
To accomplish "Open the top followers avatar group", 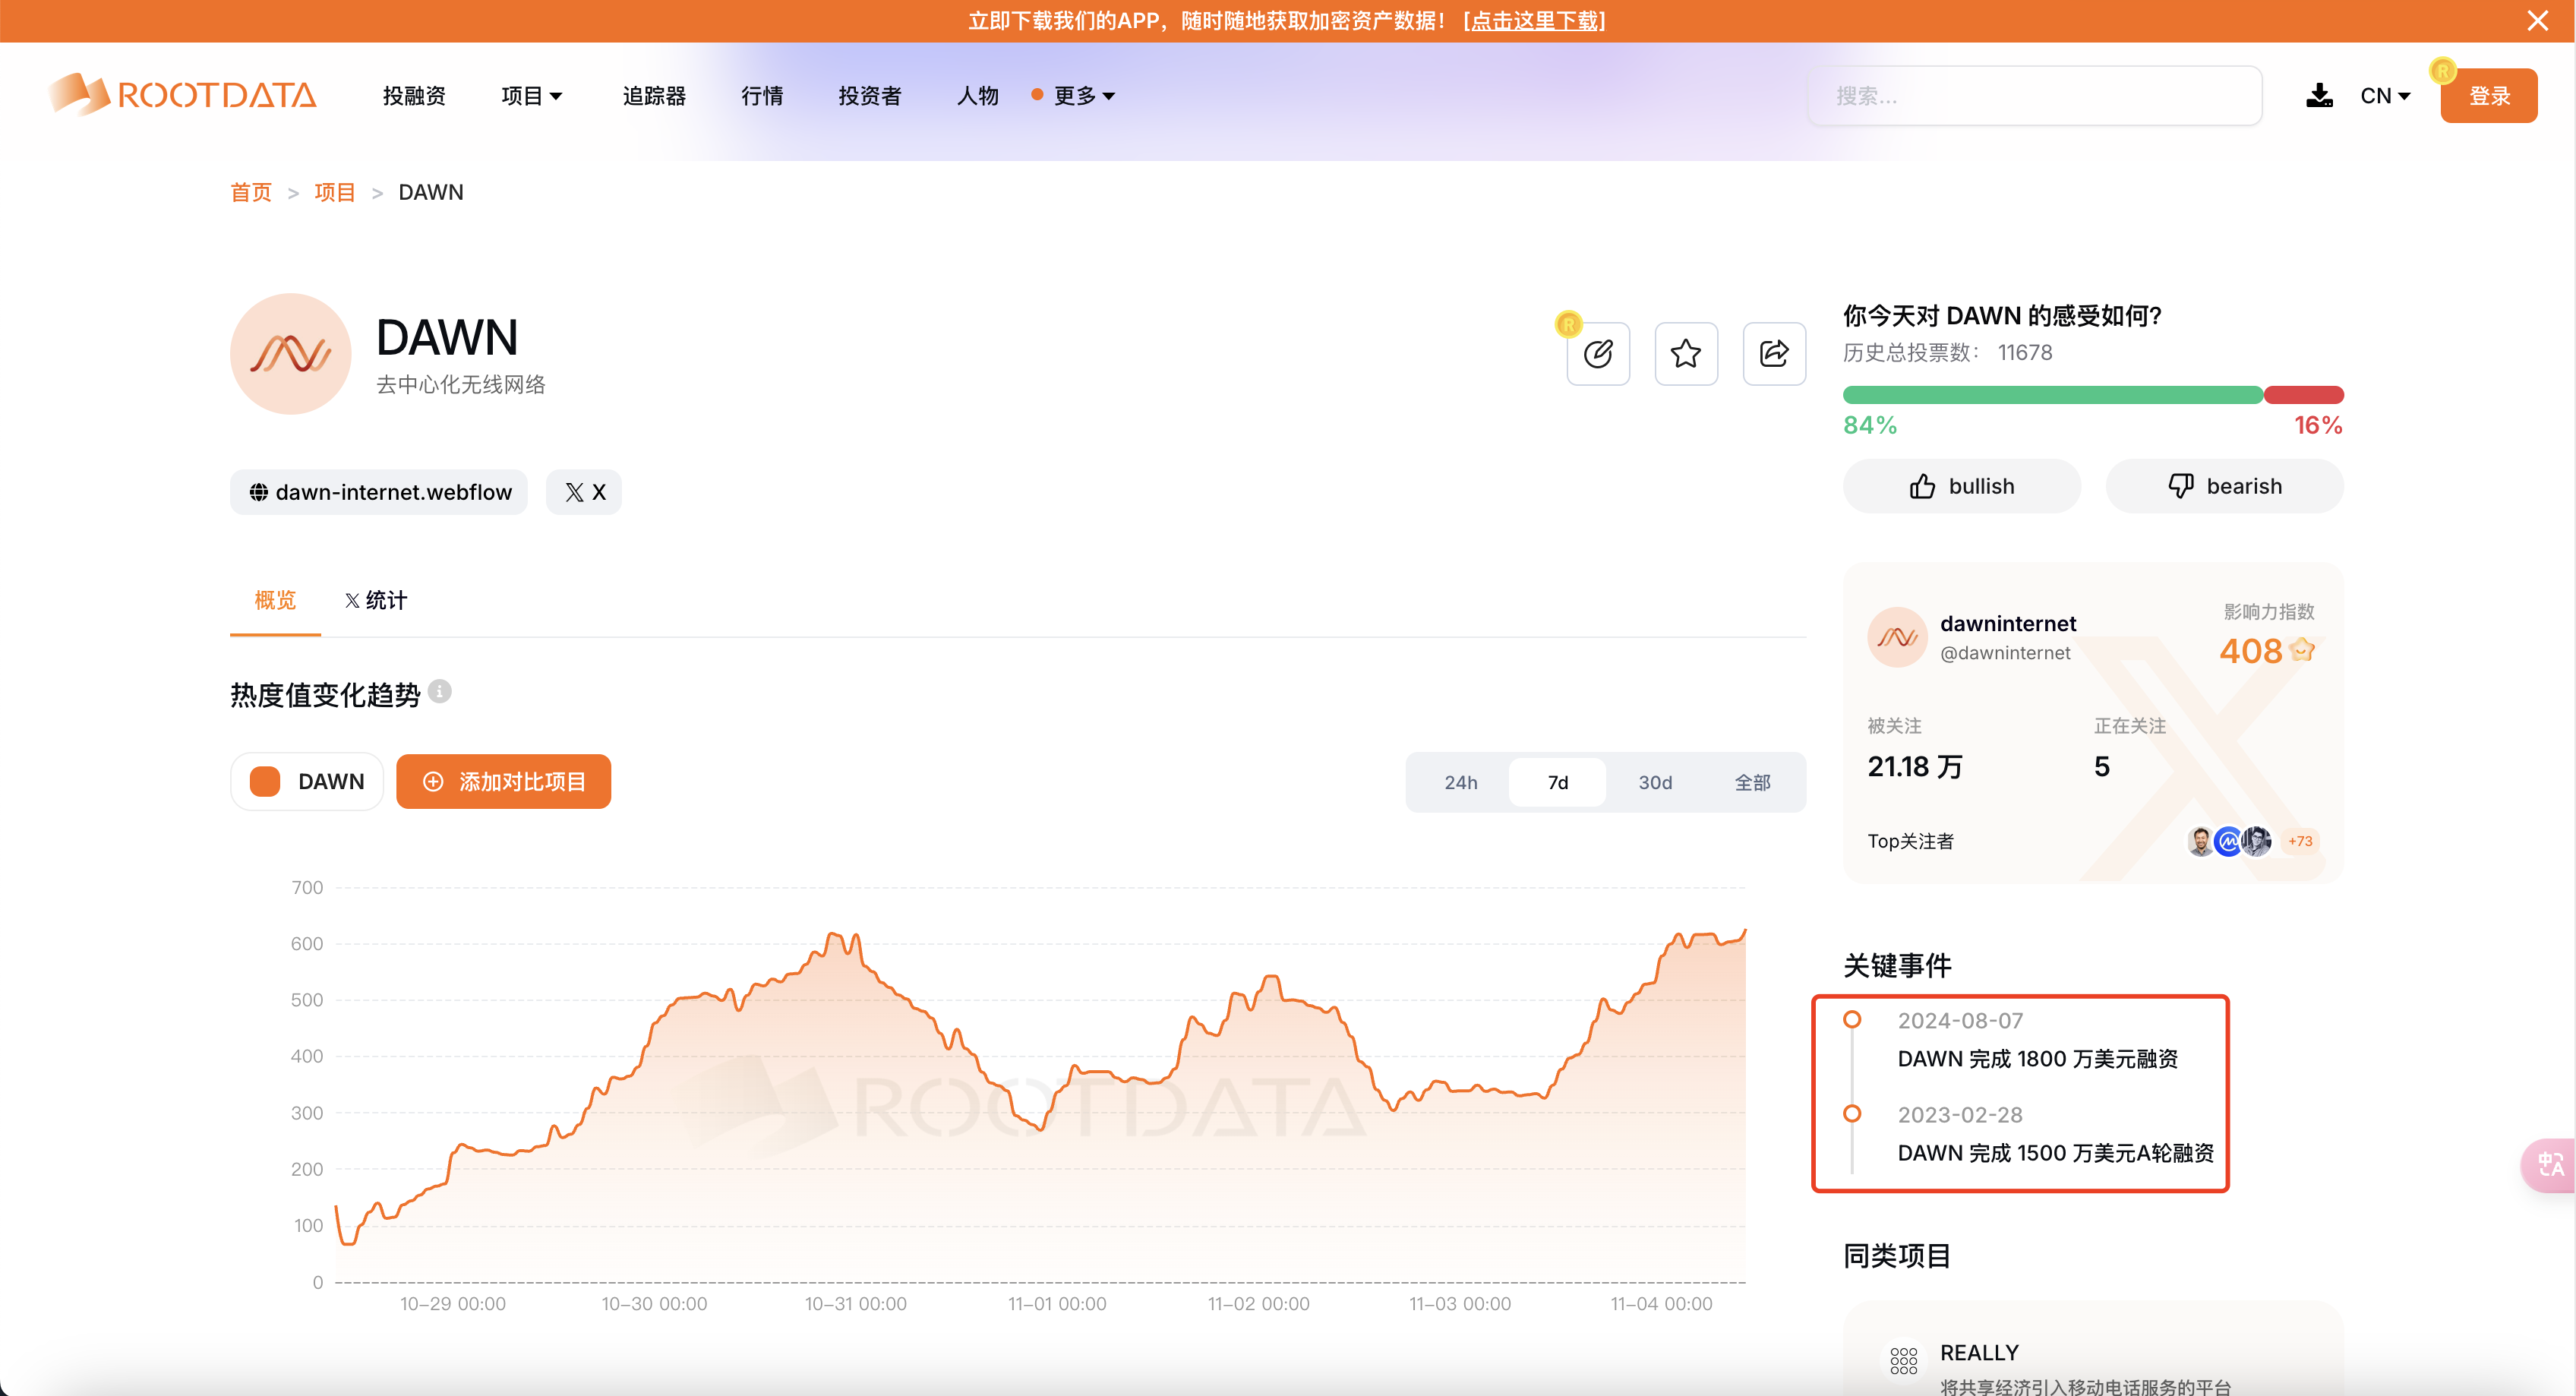I will point(2229,841).
